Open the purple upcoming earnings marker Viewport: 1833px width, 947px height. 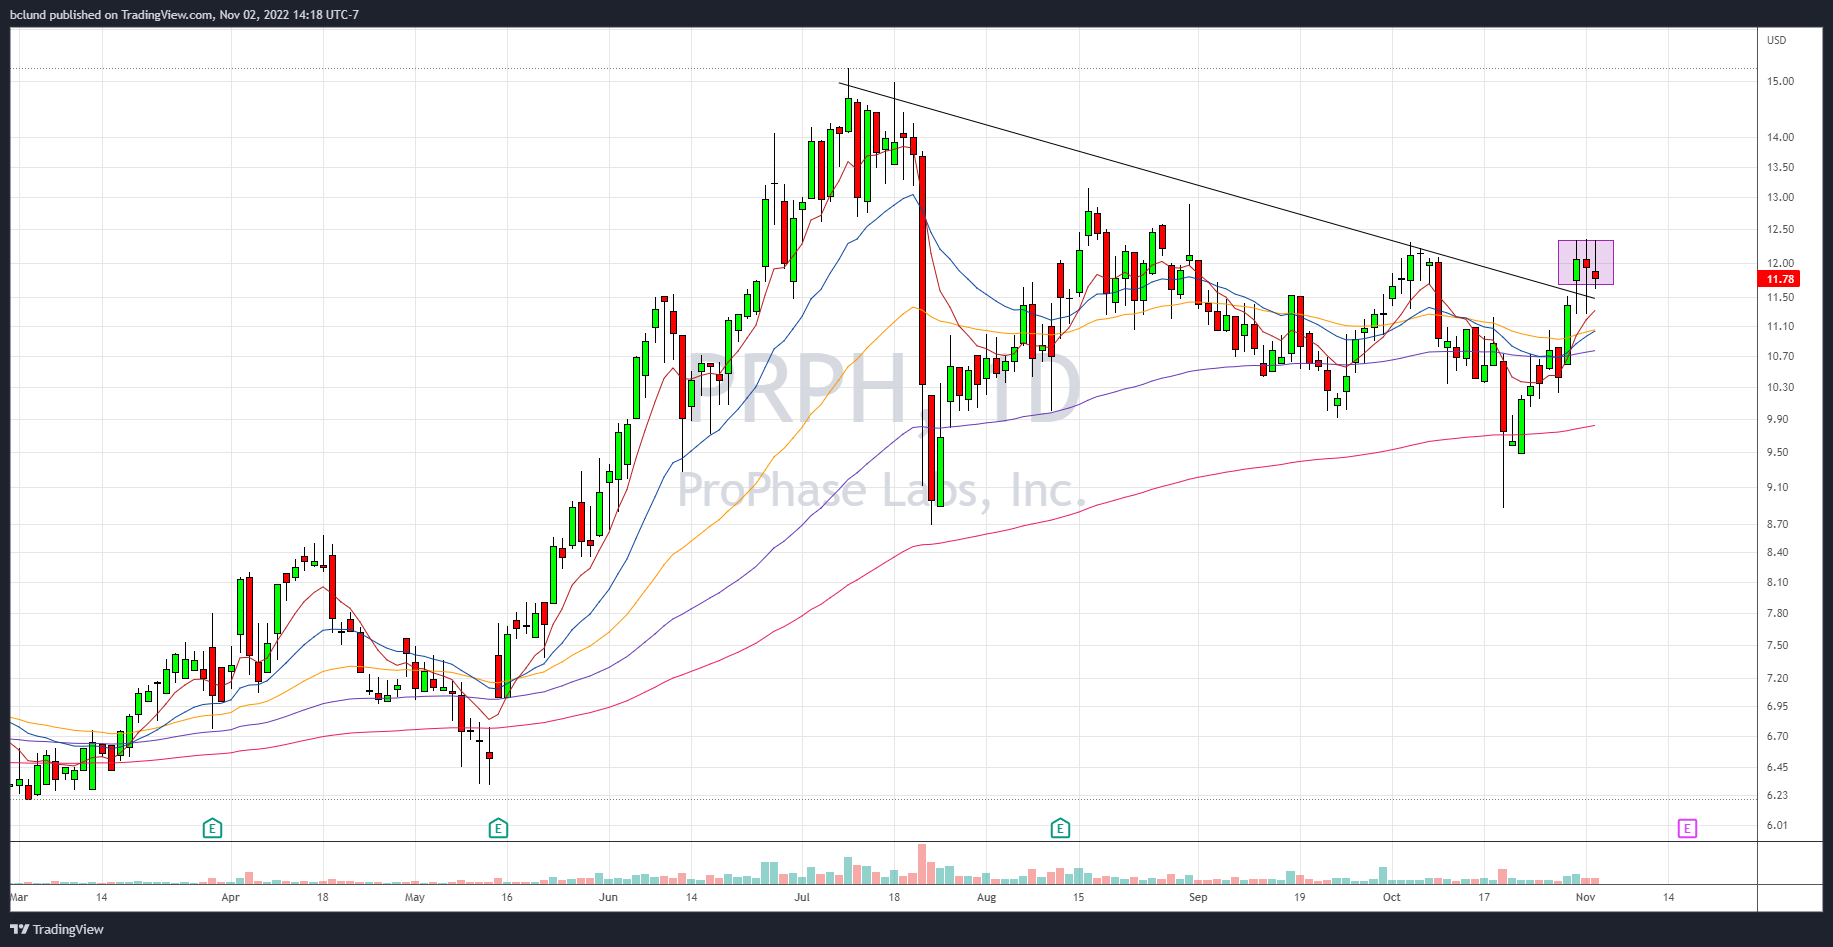point(1687,828)
